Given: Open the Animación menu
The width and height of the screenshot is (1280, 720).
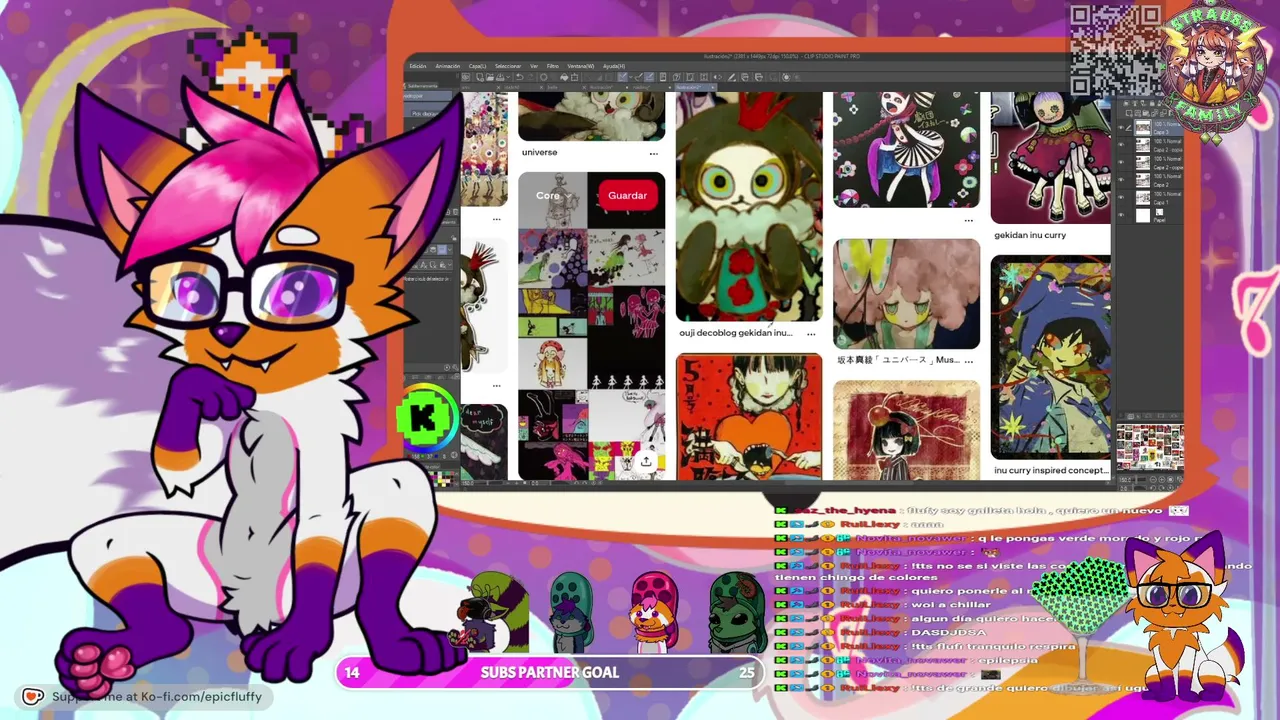Looking at the screenshot, I should [448, 66].
